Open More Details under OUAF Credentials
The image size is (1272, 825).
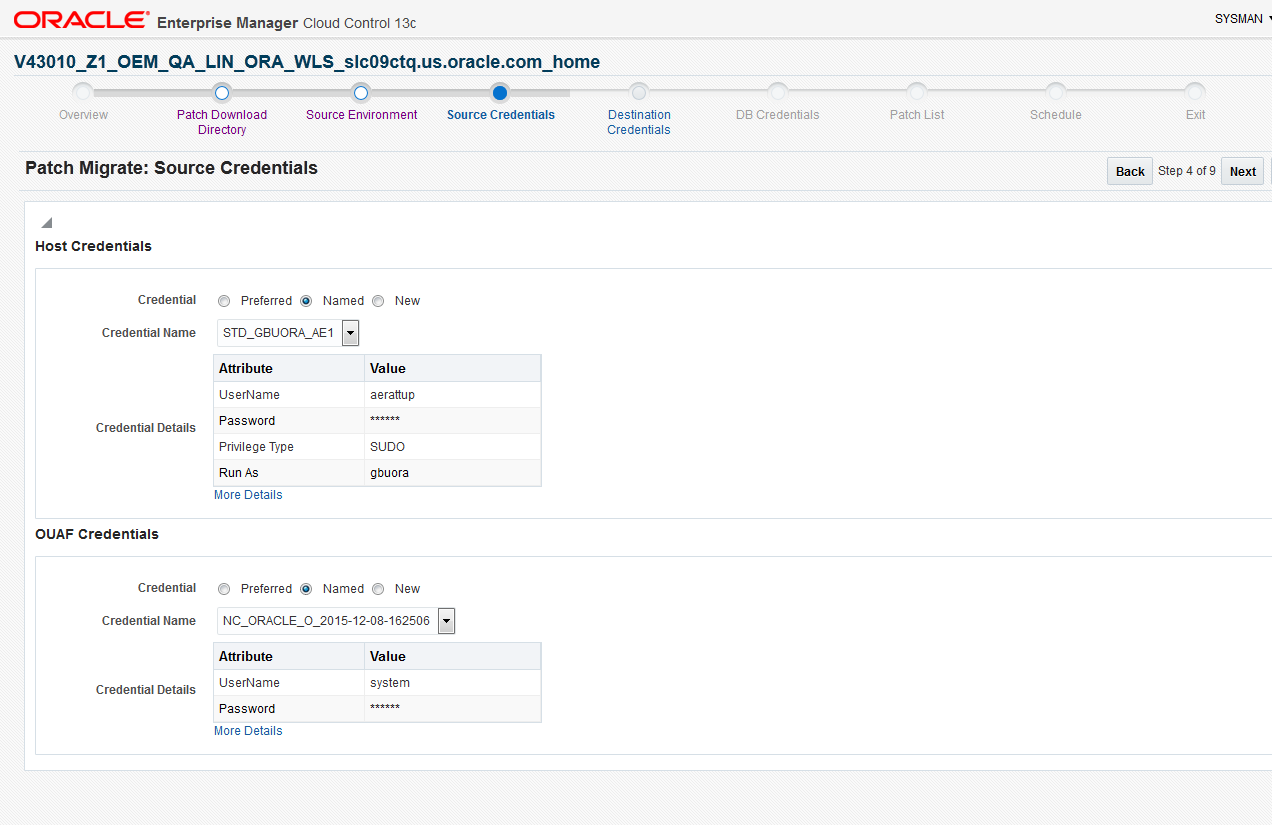pos(248,731)
